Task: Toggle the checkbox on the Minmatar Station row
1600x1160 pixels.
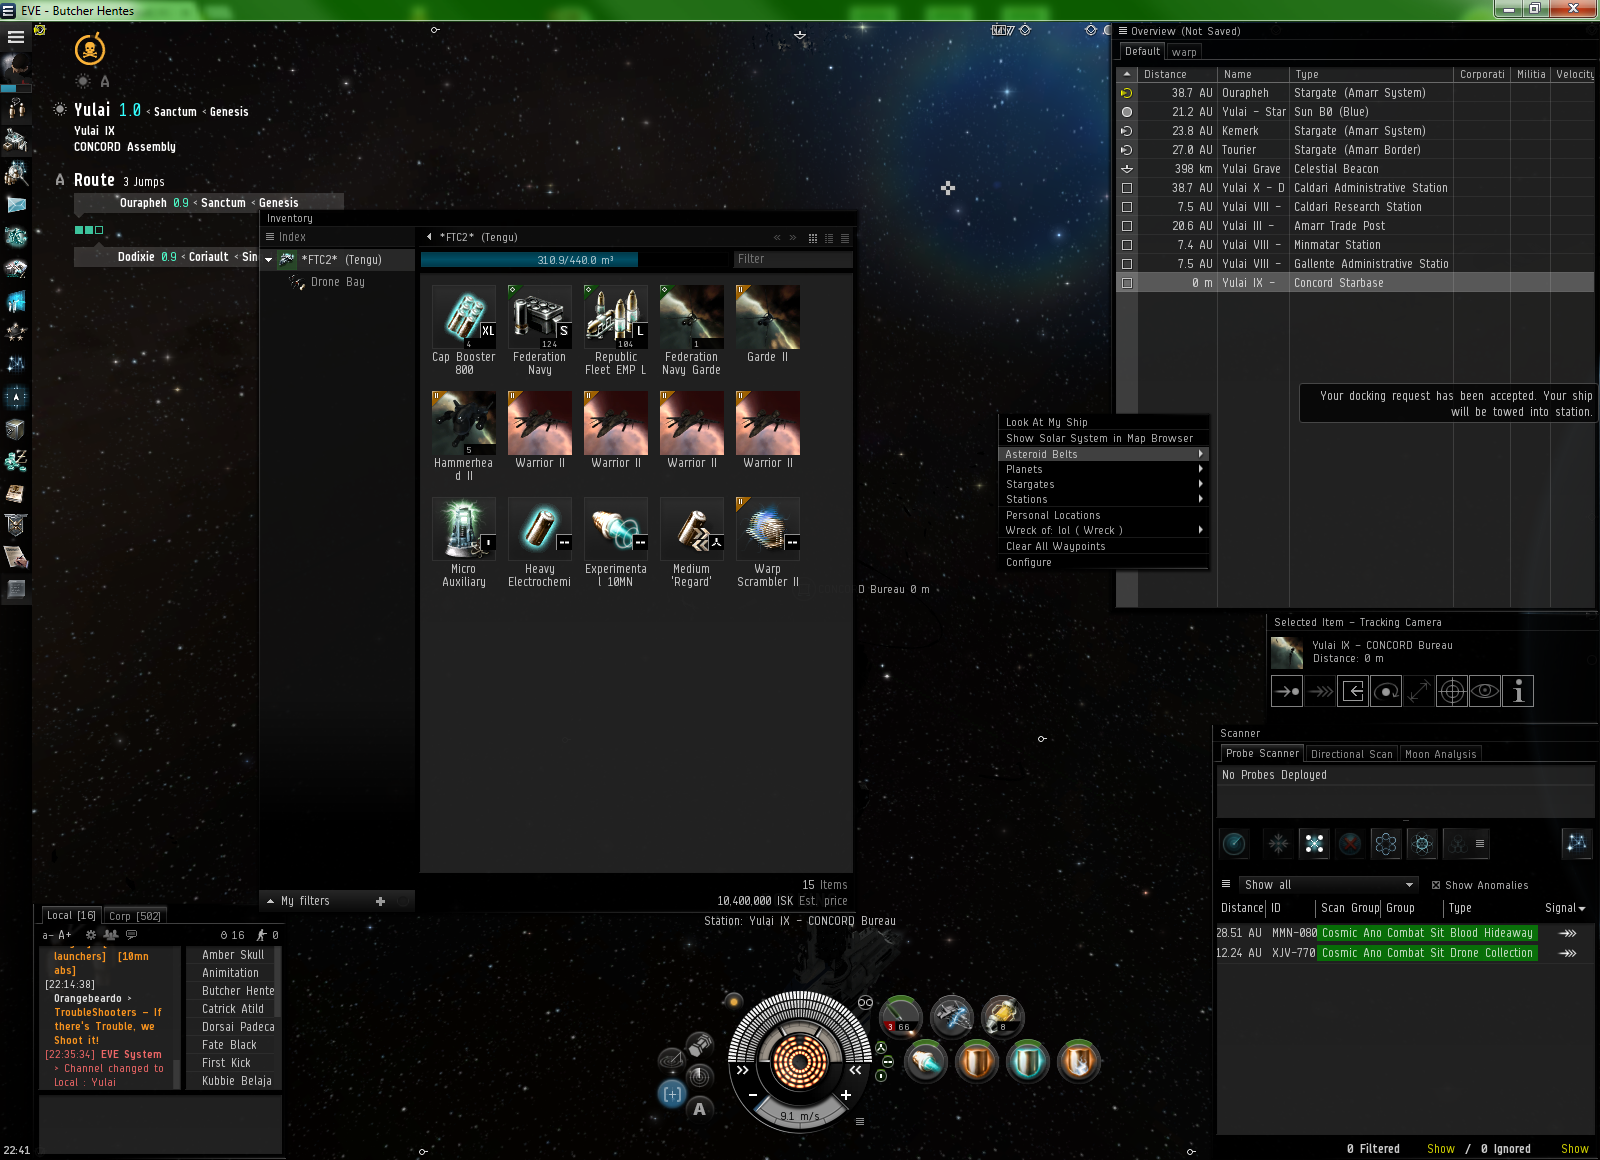Action: pos(1127,245)
